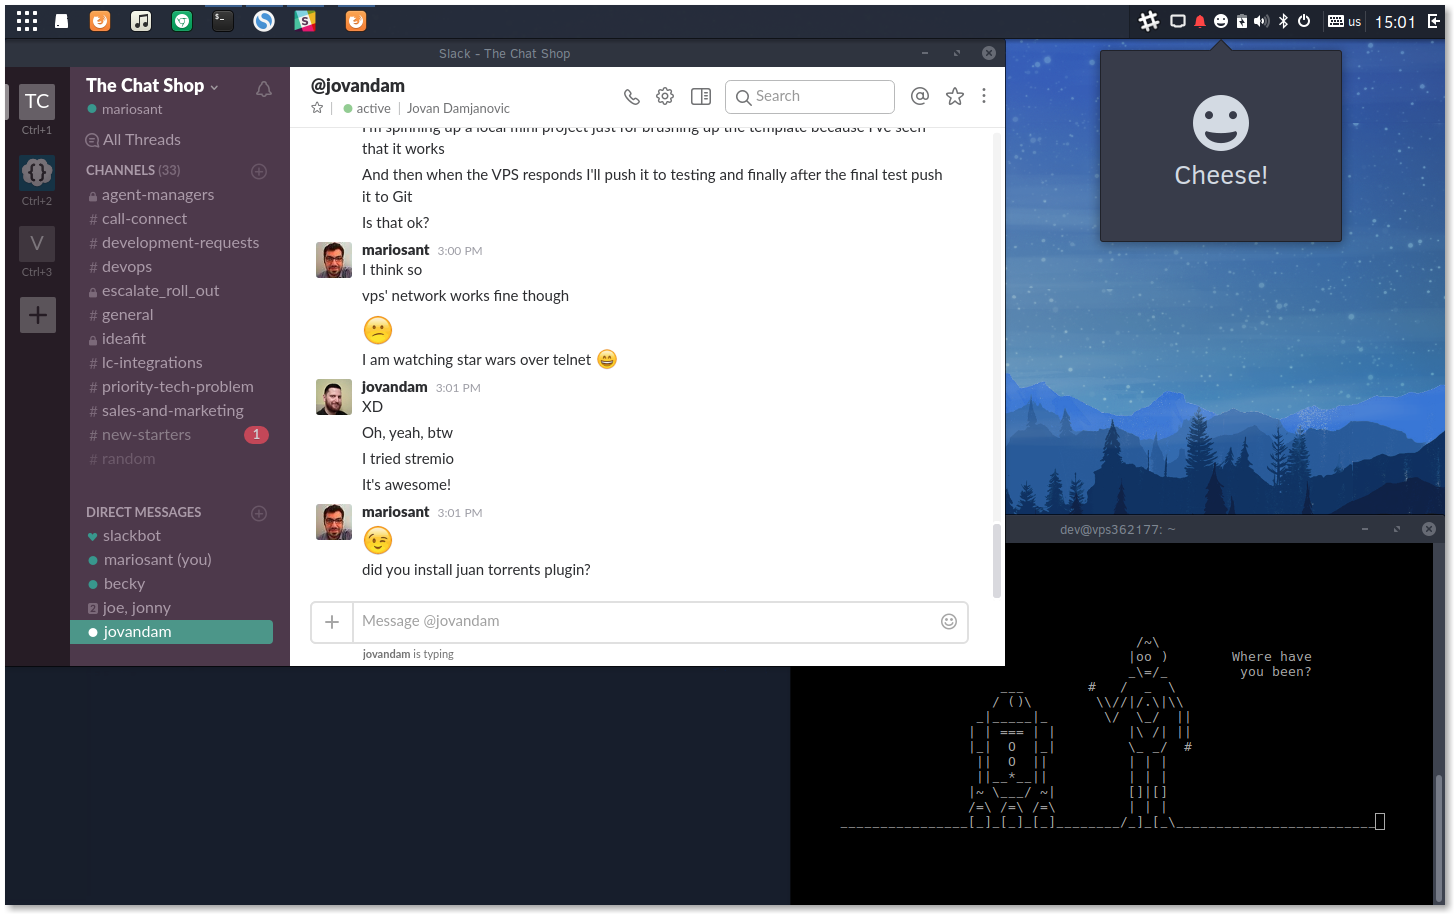The image size is (1454, 914).
Task: Open the us keyboard layout indicator
Action: pyautogui.click(x=1344, y=21)
